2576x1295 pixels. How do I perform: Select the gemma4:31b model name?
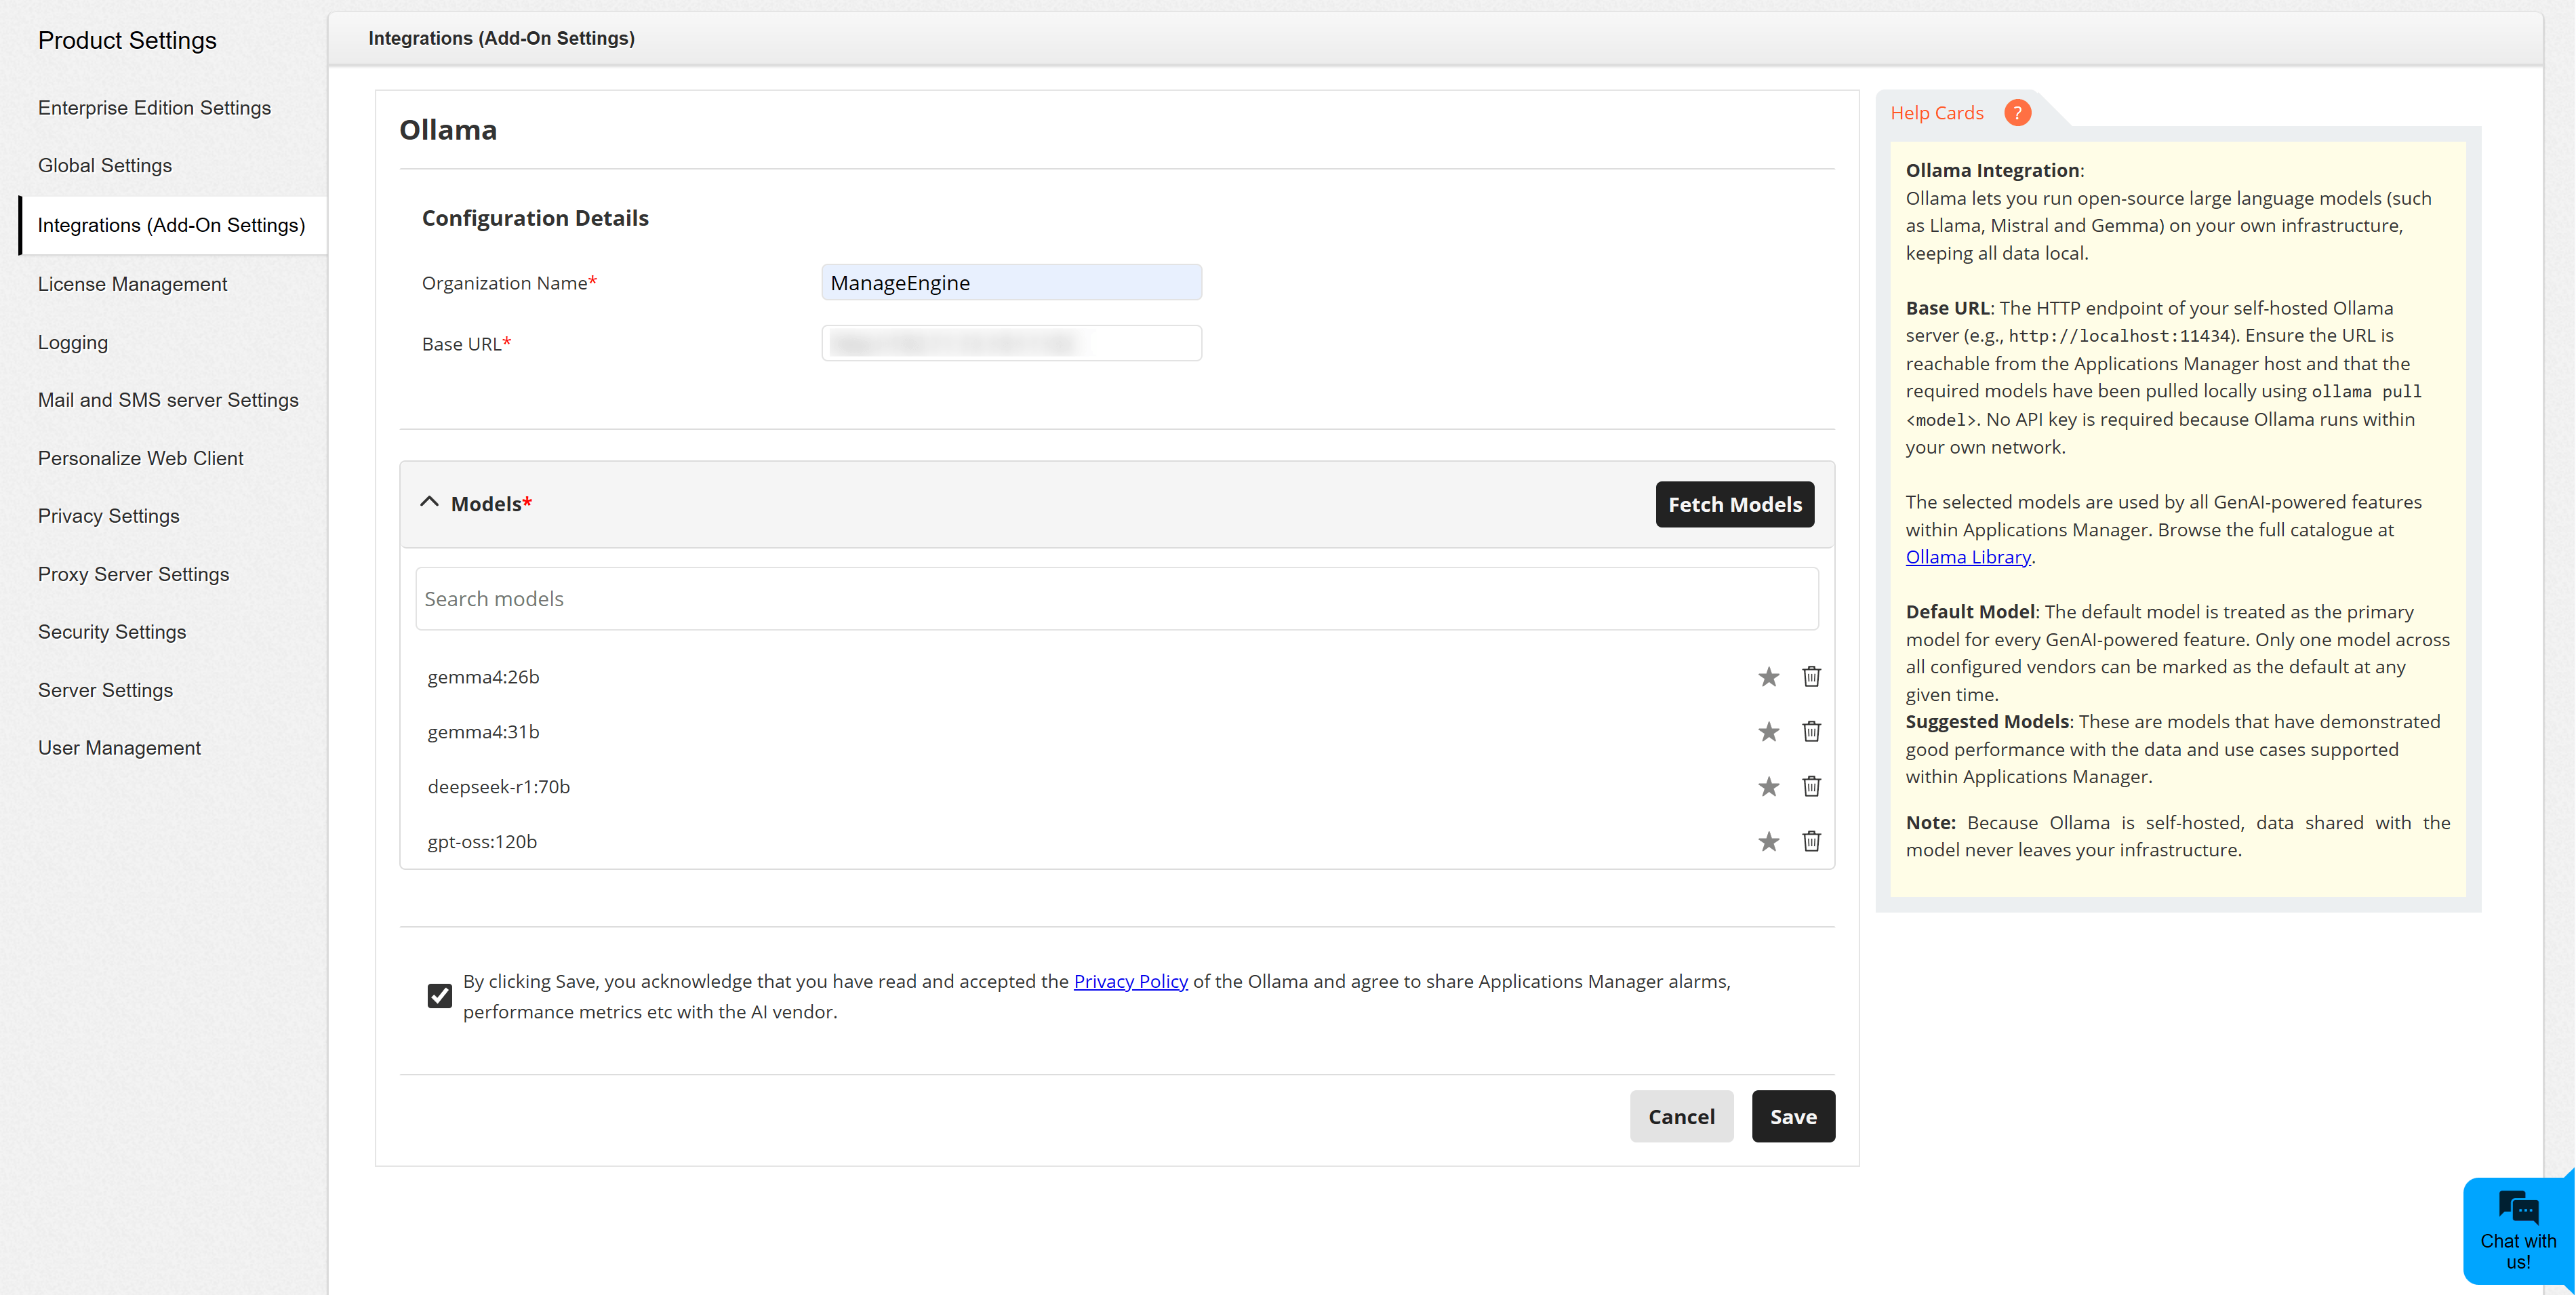[483, 732]
